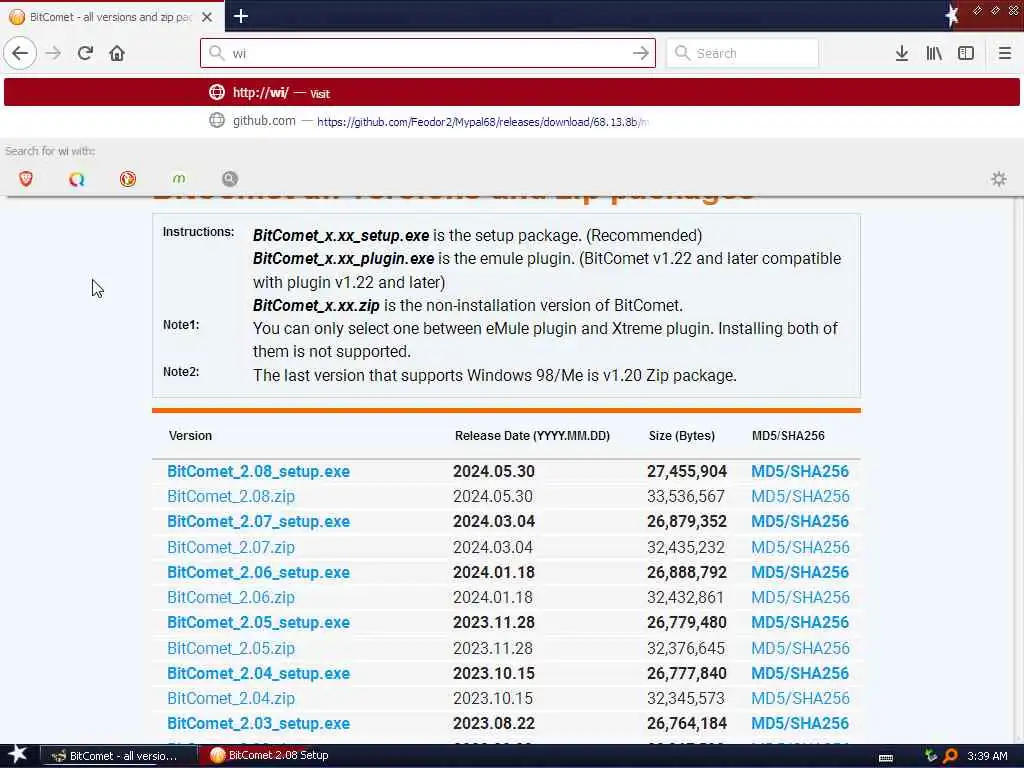Image resolution: width=1024 pixels, height=768 pixels.
Task: Click the keyboard tray icon
Action: click(886, 757)
